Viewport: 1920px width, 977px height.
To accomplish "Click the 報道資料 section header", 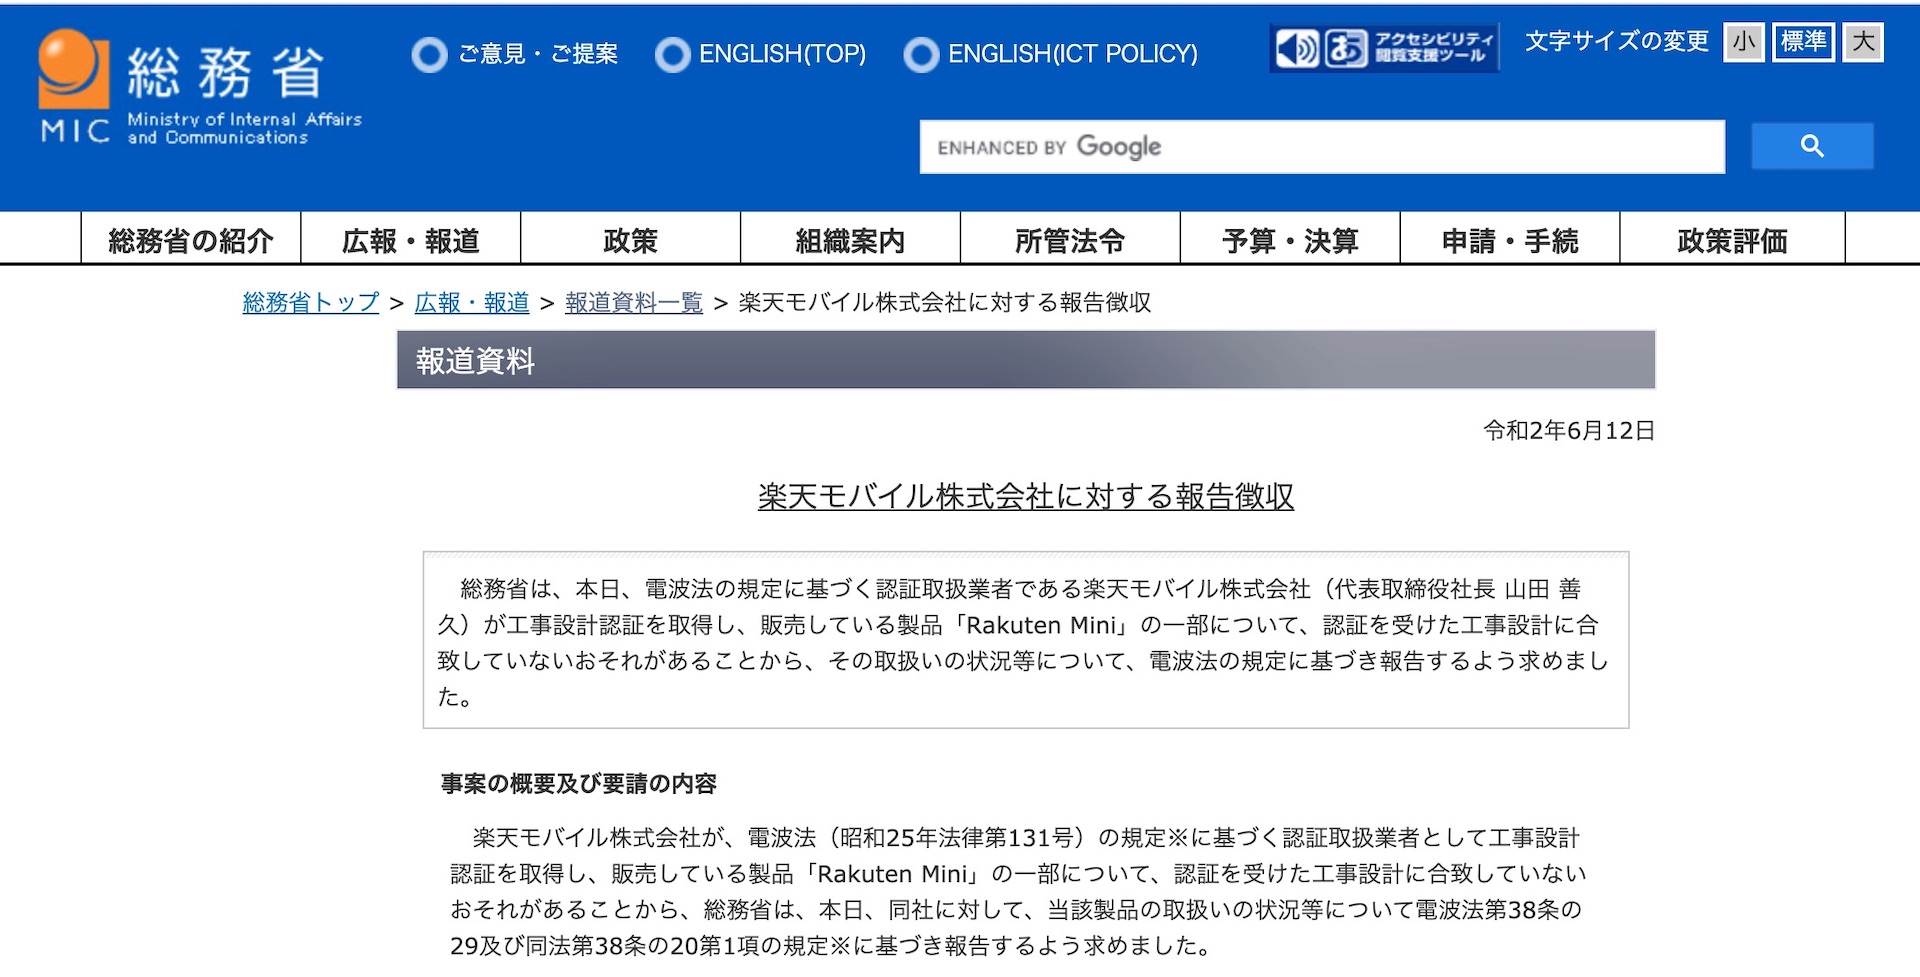I will pyautogui.click(x=1026, y=360).
